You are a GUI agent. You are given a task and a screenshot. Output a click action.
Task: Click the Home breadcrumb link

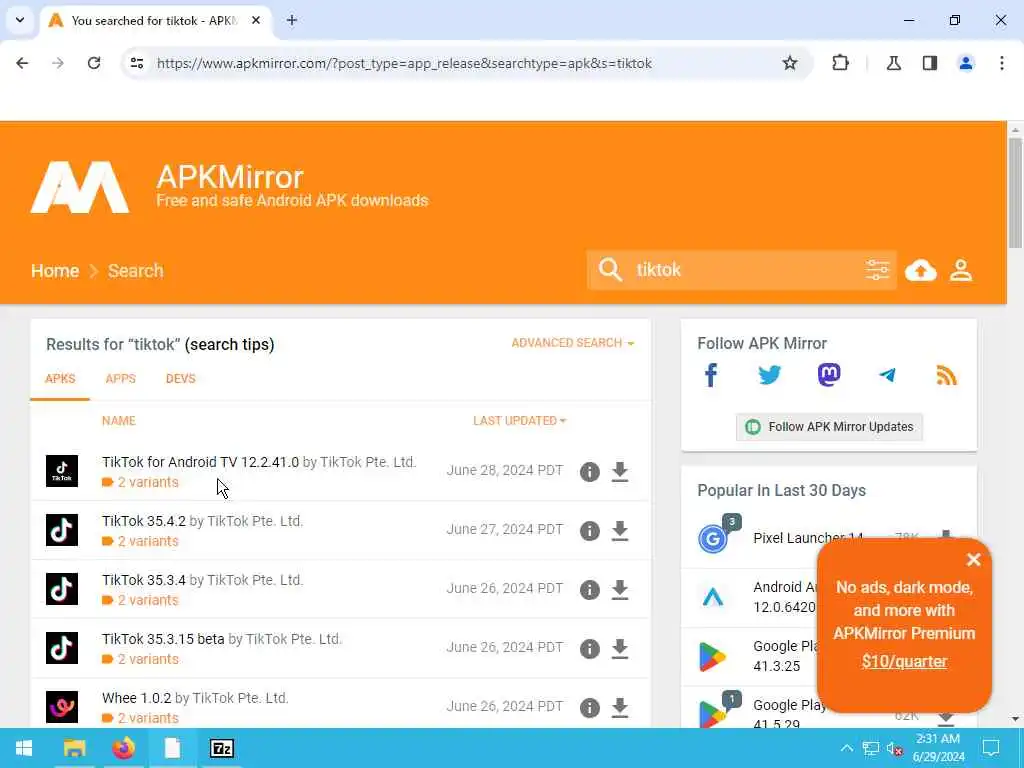pos(55,270)
